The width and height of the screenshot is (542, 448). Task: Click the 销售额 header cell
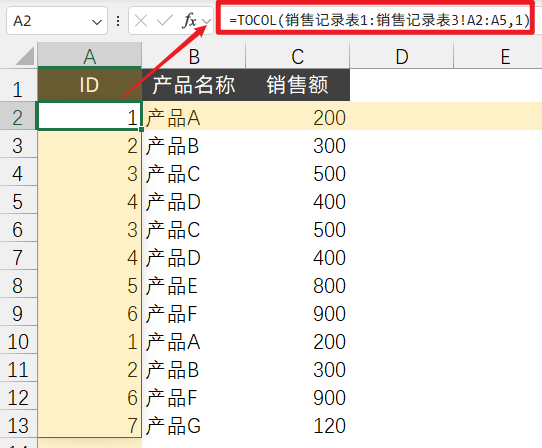tap(298, 85)
